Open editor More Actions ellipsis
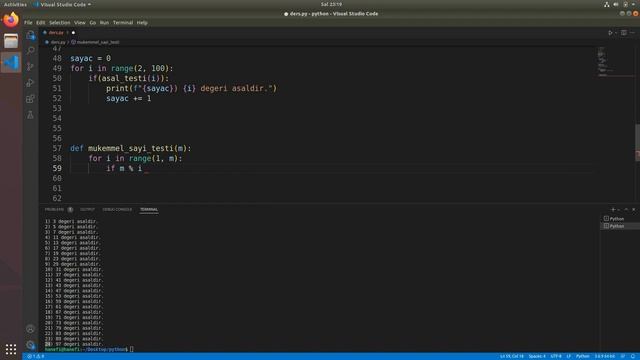 coord(632,33)
